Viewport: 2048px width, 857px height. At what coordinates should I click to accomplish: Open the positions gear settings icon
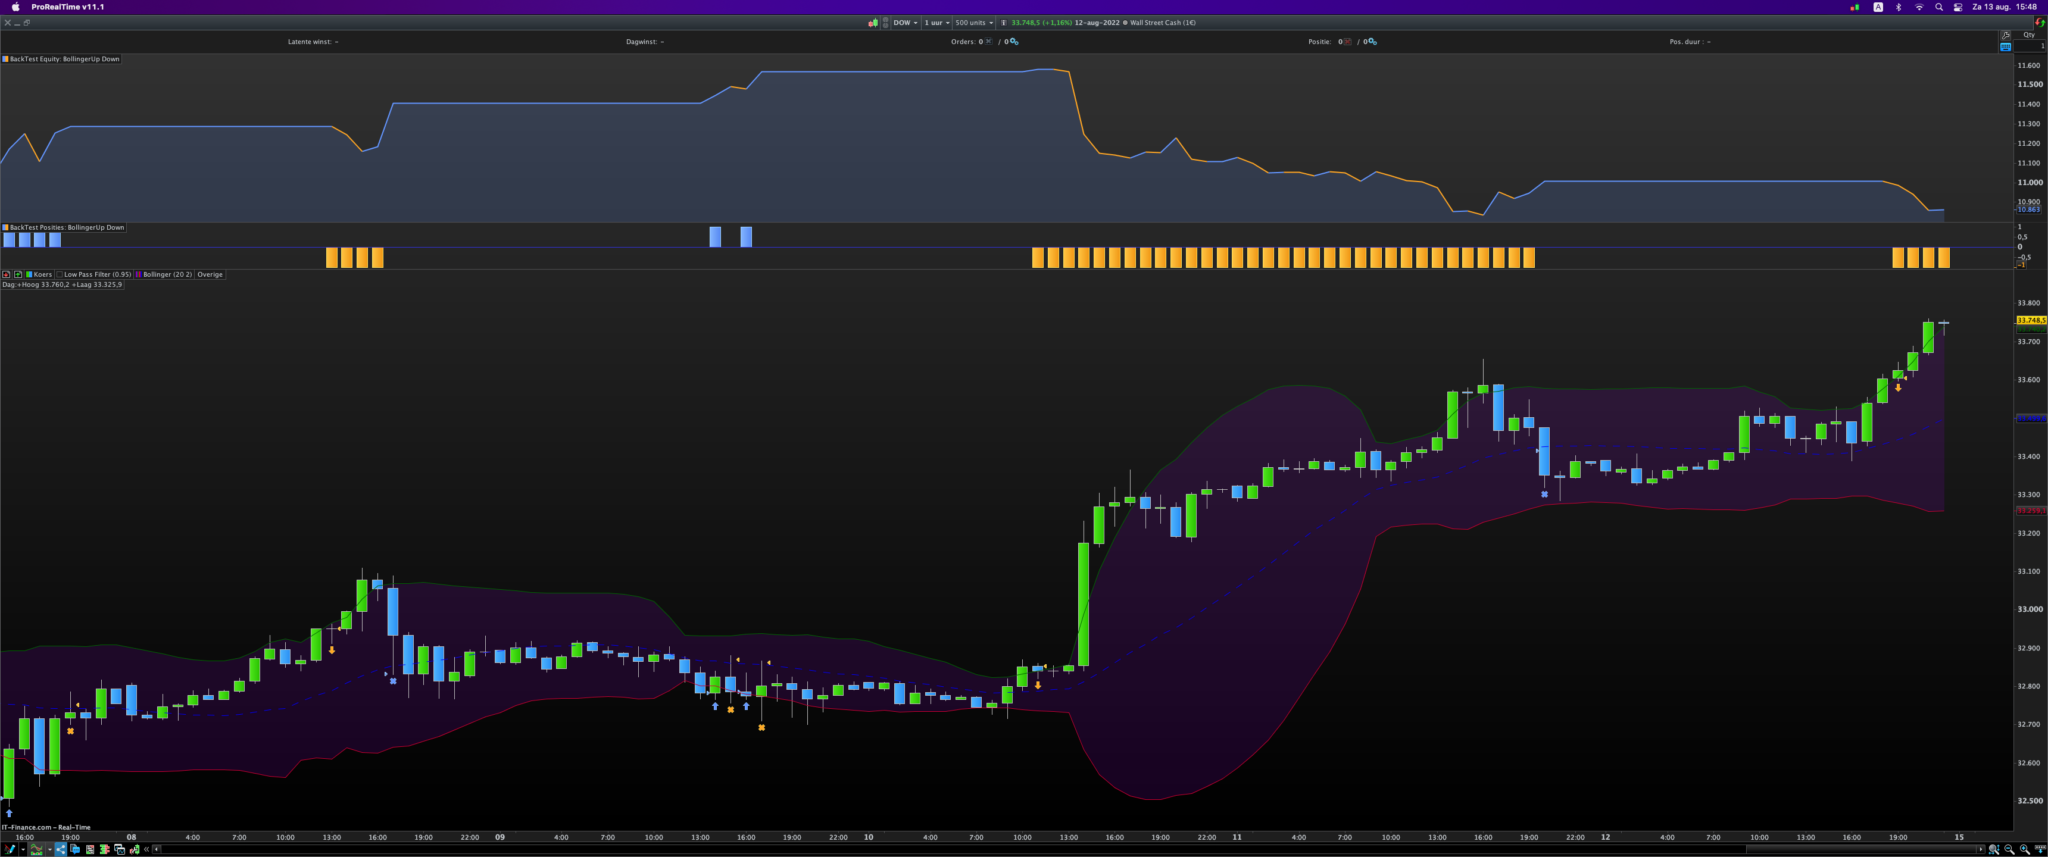click(1372, 42)
